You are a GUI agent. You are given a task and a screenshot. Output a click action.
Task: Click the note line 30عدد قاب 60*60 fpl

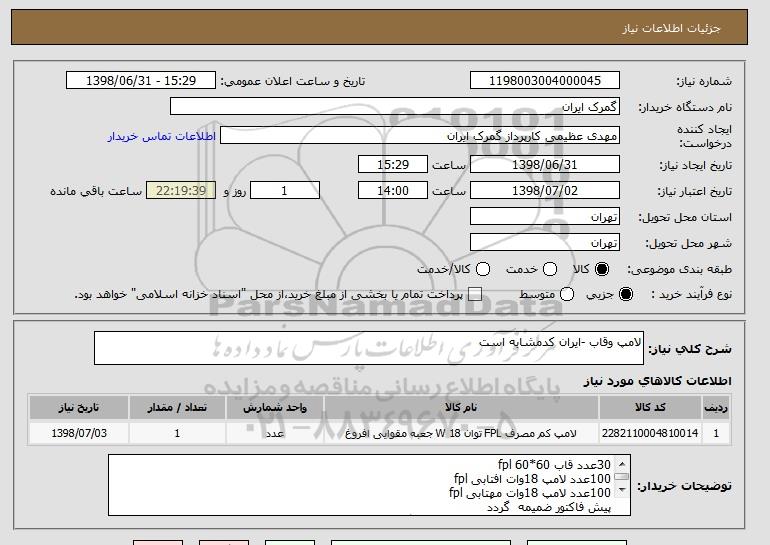[x=554, y=464]
